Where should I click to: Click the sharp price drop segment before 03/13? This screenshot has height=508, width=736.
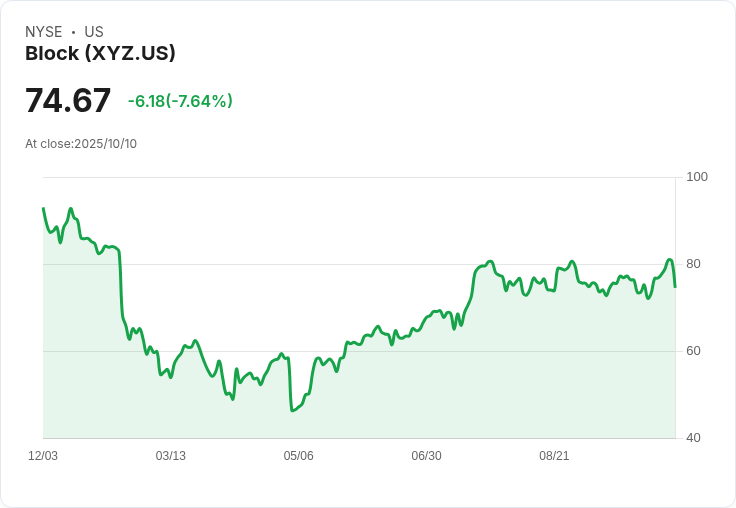[x=121, y=290]
